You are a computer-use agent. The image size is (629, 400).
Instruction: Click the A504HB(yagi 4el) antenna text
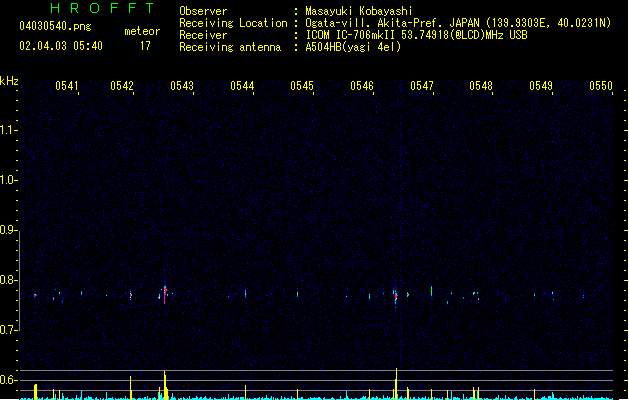click(x=353, y=47)
